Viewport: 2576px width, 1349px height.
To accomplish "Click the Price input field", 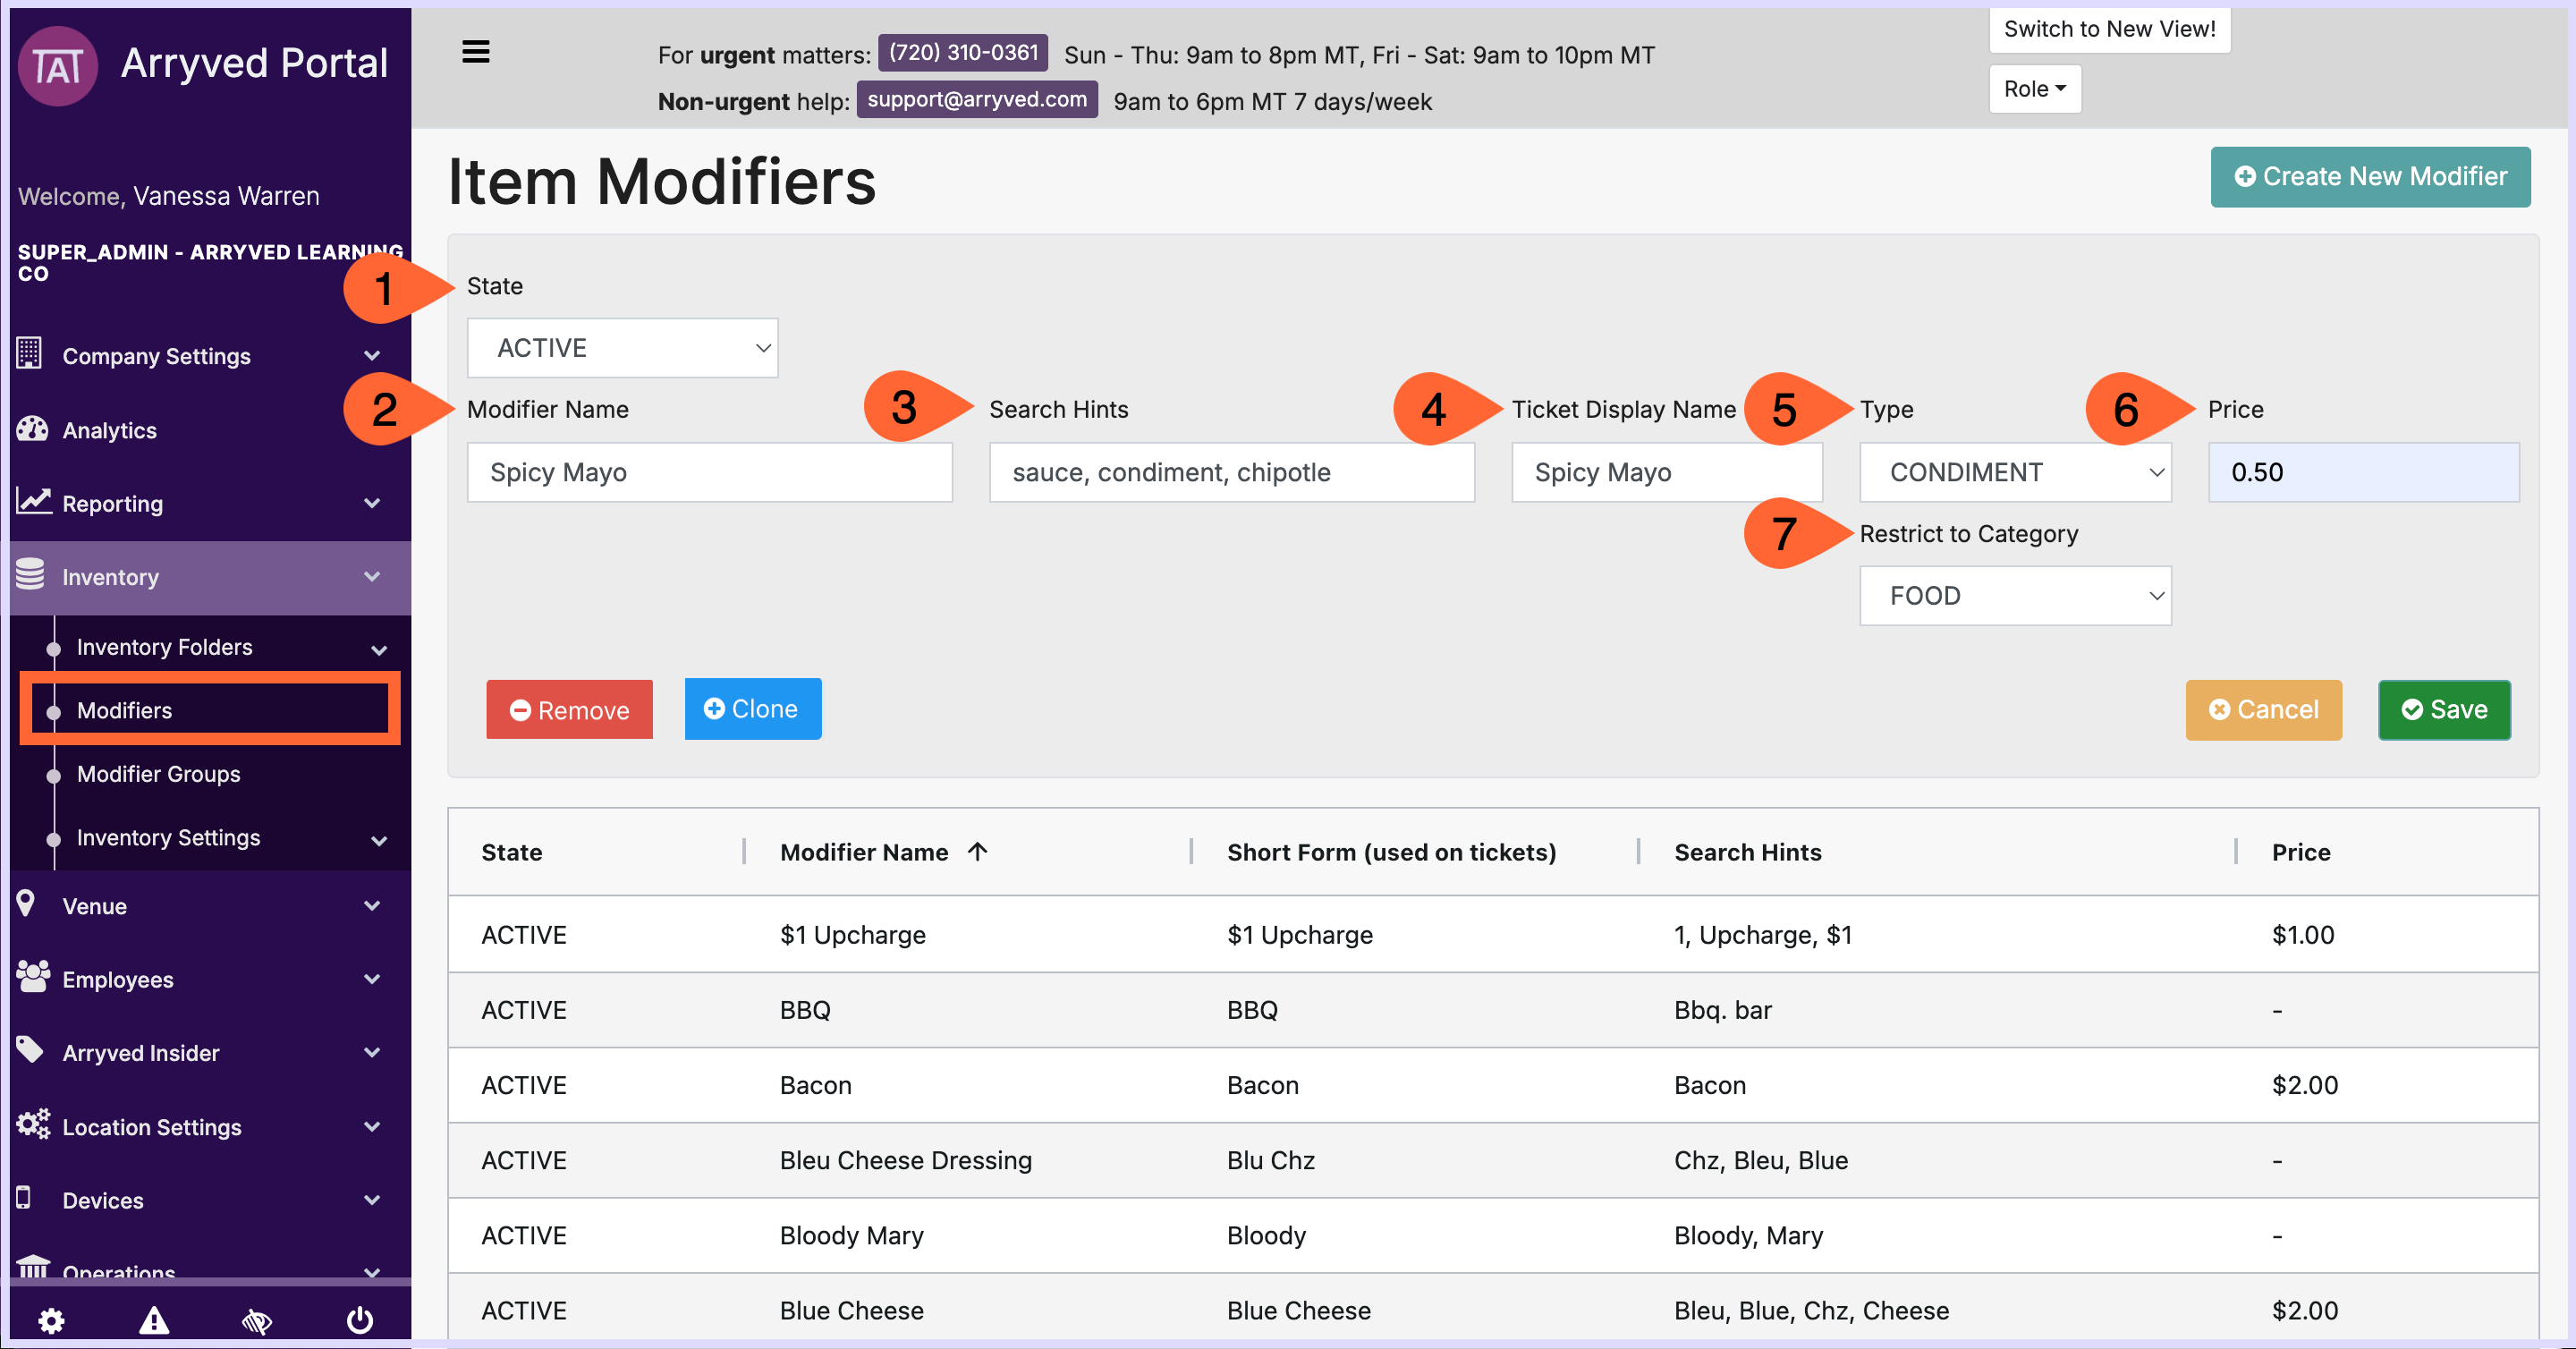I will 2363,472.
